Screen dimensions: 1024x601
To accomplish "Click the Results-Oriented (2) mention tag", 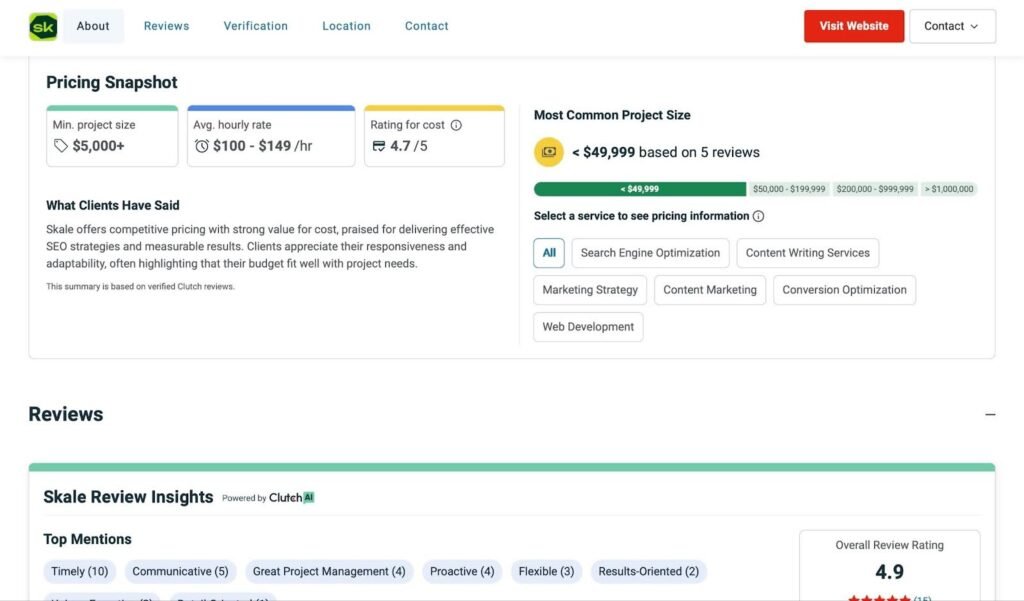I will (648, 572).
